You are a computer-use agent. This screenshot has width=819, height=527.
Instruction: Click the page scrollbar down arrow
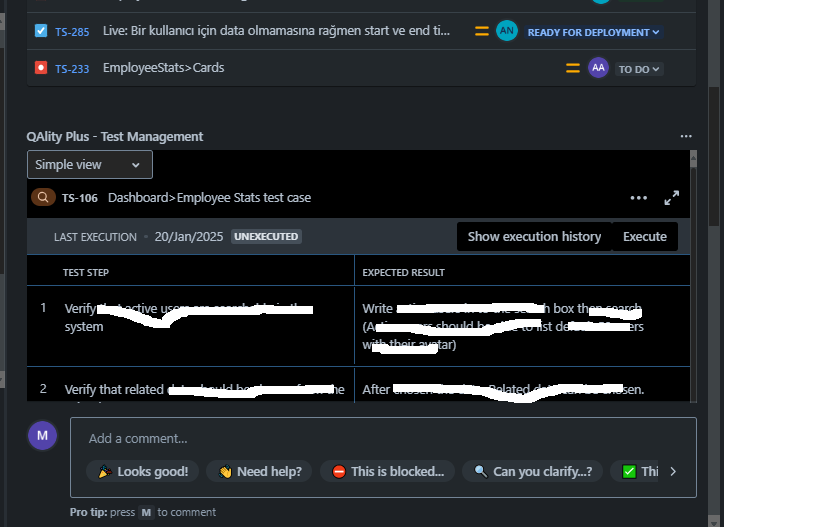pos(713,521)
